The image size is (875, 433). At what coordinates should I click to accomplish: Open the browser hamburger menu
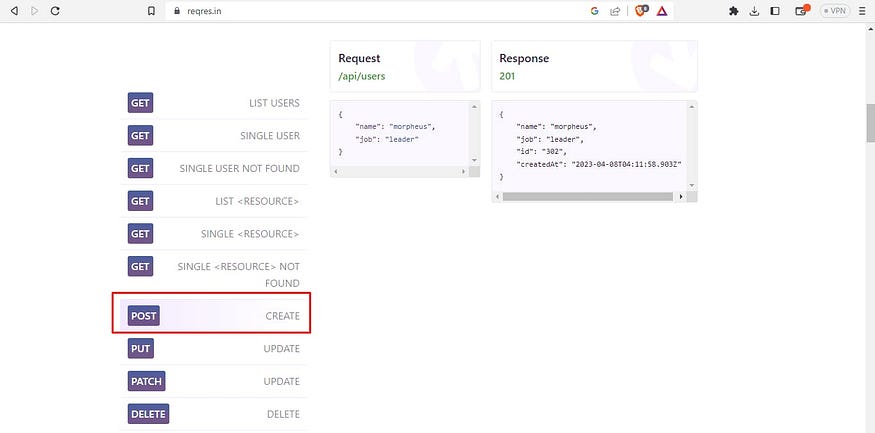point(863,11)
